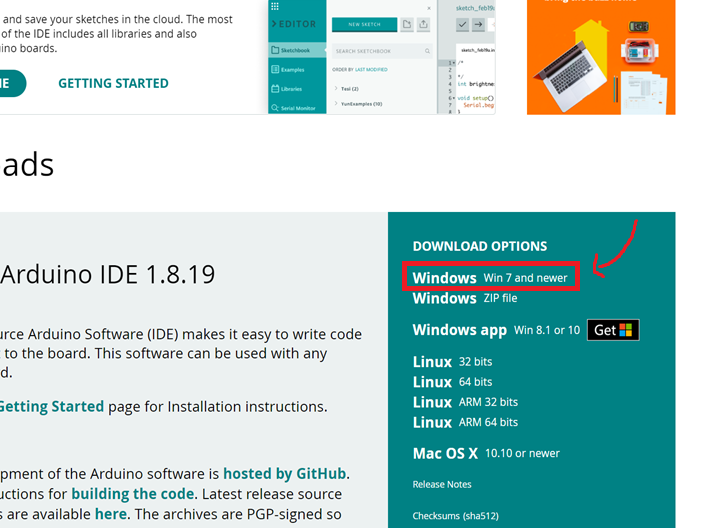Image resolution: width=718 pixels, height=528 pixels.
Task: Click the 'here' archives link
Action: pos(110,514)
